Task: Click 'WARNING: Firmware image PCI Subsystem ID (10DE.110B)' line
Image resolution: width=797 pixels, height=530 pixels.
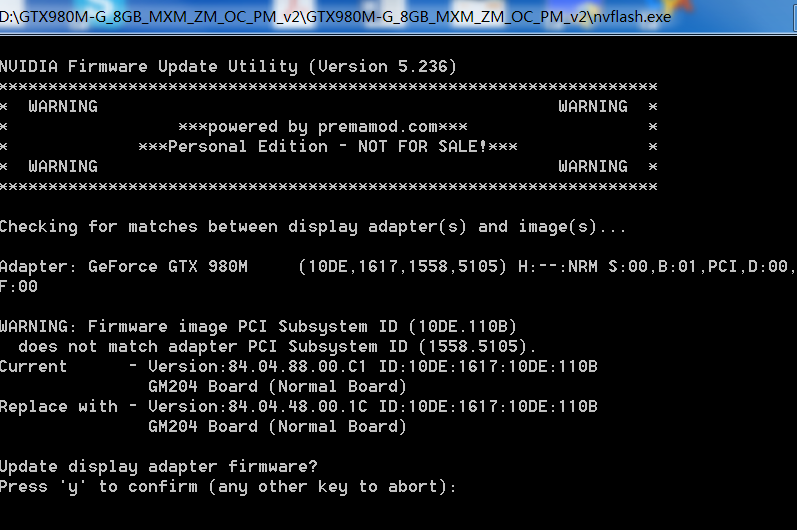Action: click(258, 326)
